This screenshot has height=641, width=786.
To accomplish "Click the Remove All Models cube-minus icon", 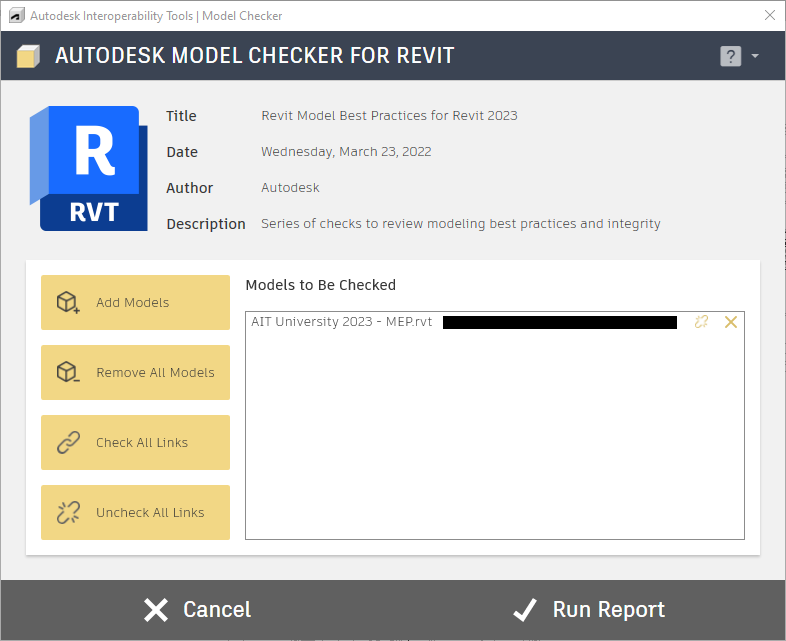I will [x=68, y=372].
